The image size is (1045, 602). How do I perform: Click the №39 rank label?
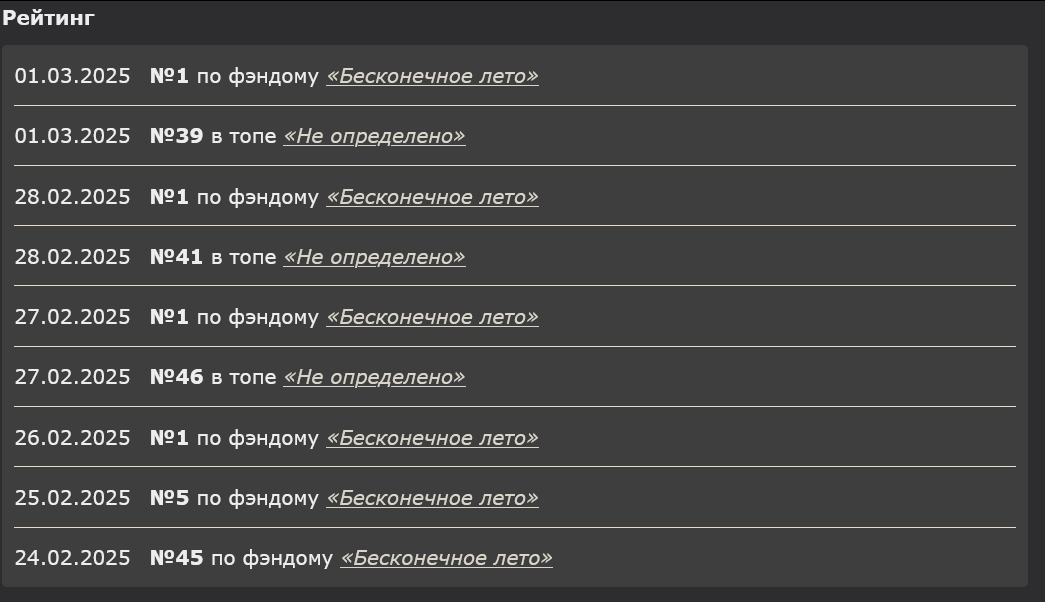(176, 136)
